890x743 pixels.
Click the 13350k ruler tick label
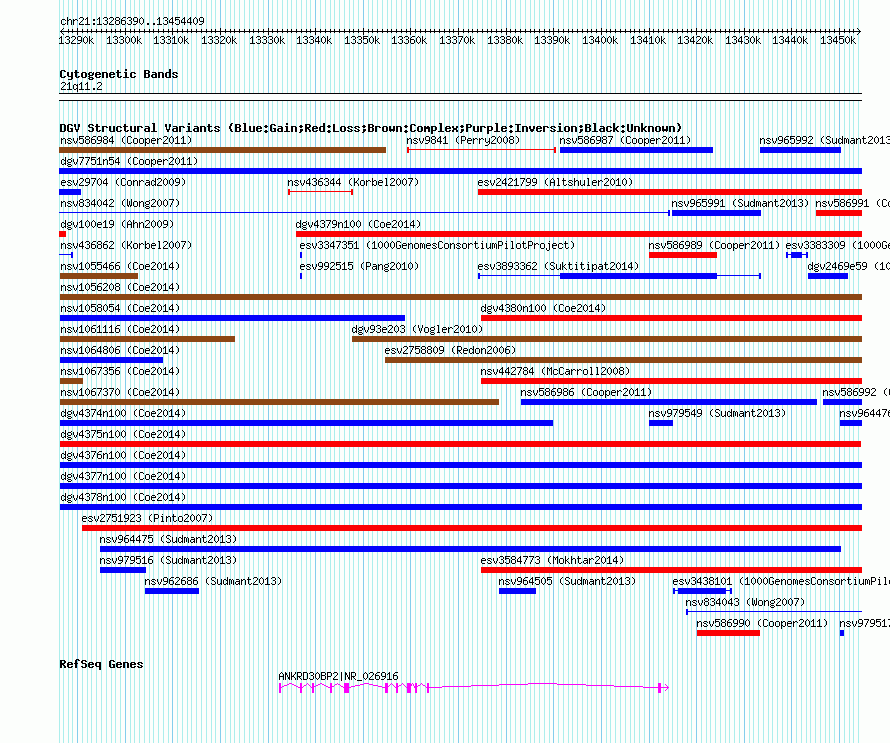362,40
